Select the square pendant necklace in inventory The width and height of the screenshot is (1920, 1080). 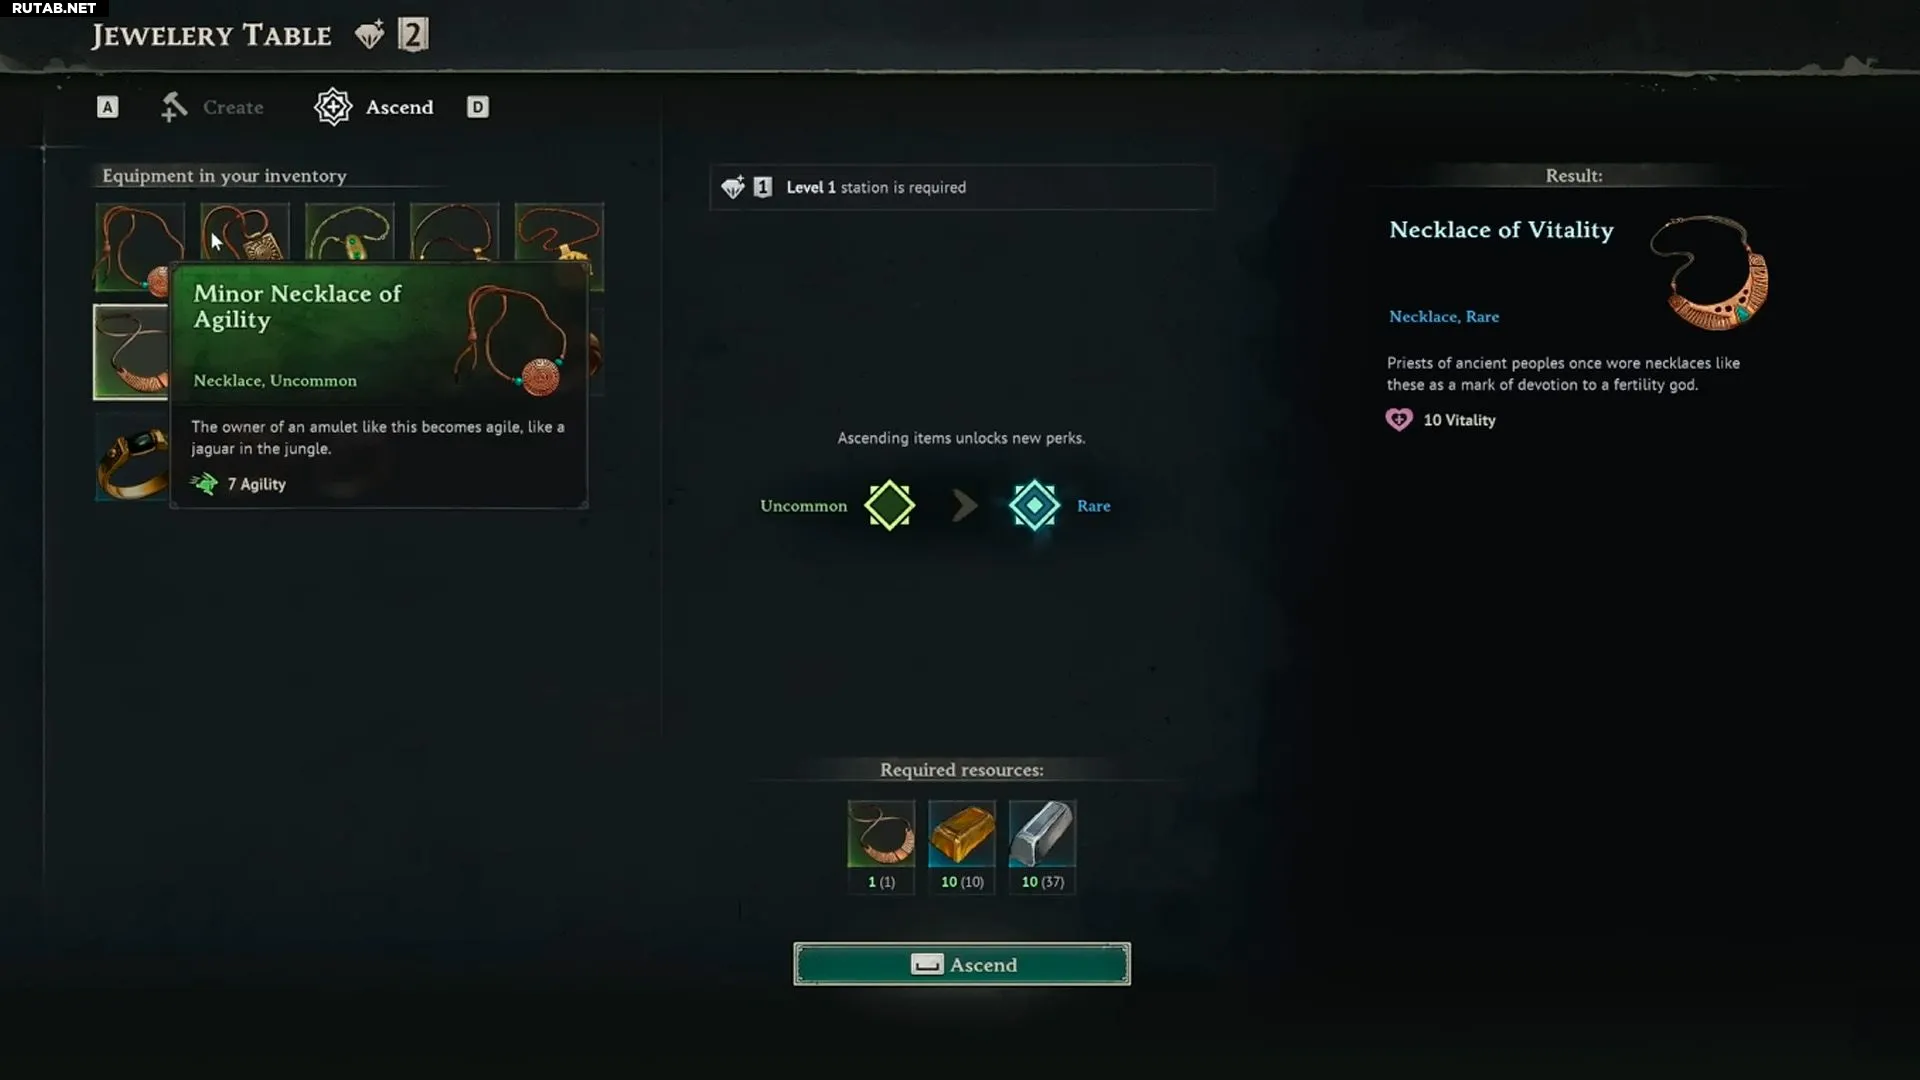[x=245, y=232]
